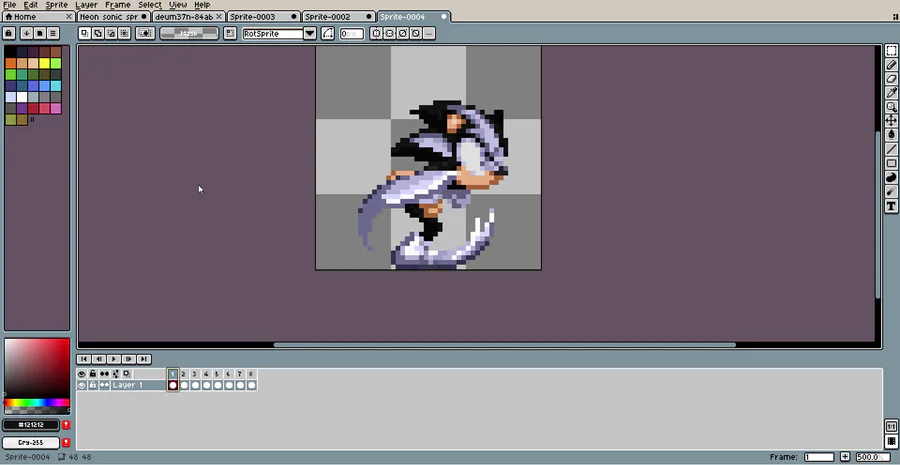The image size is (900, 465).
Task: Click the 1:1 preview window icon
Action: coord(891,427)
